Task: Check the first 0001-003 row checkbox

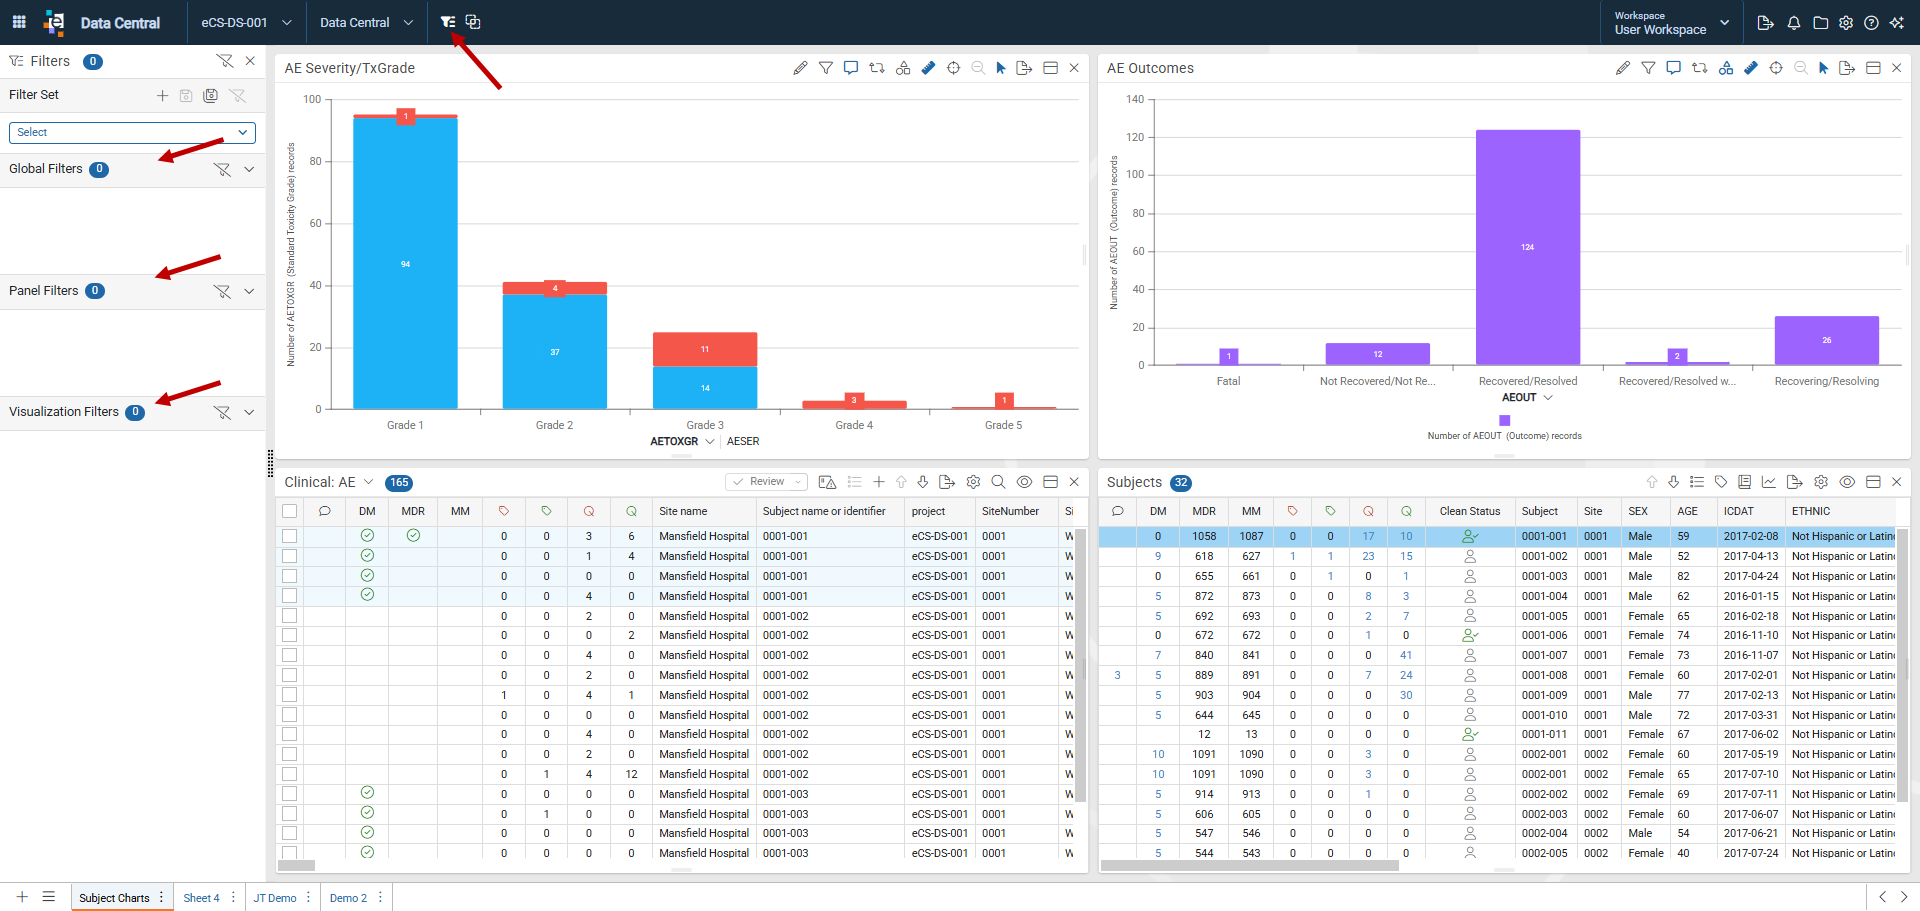Action: click(x=290, y=794)
